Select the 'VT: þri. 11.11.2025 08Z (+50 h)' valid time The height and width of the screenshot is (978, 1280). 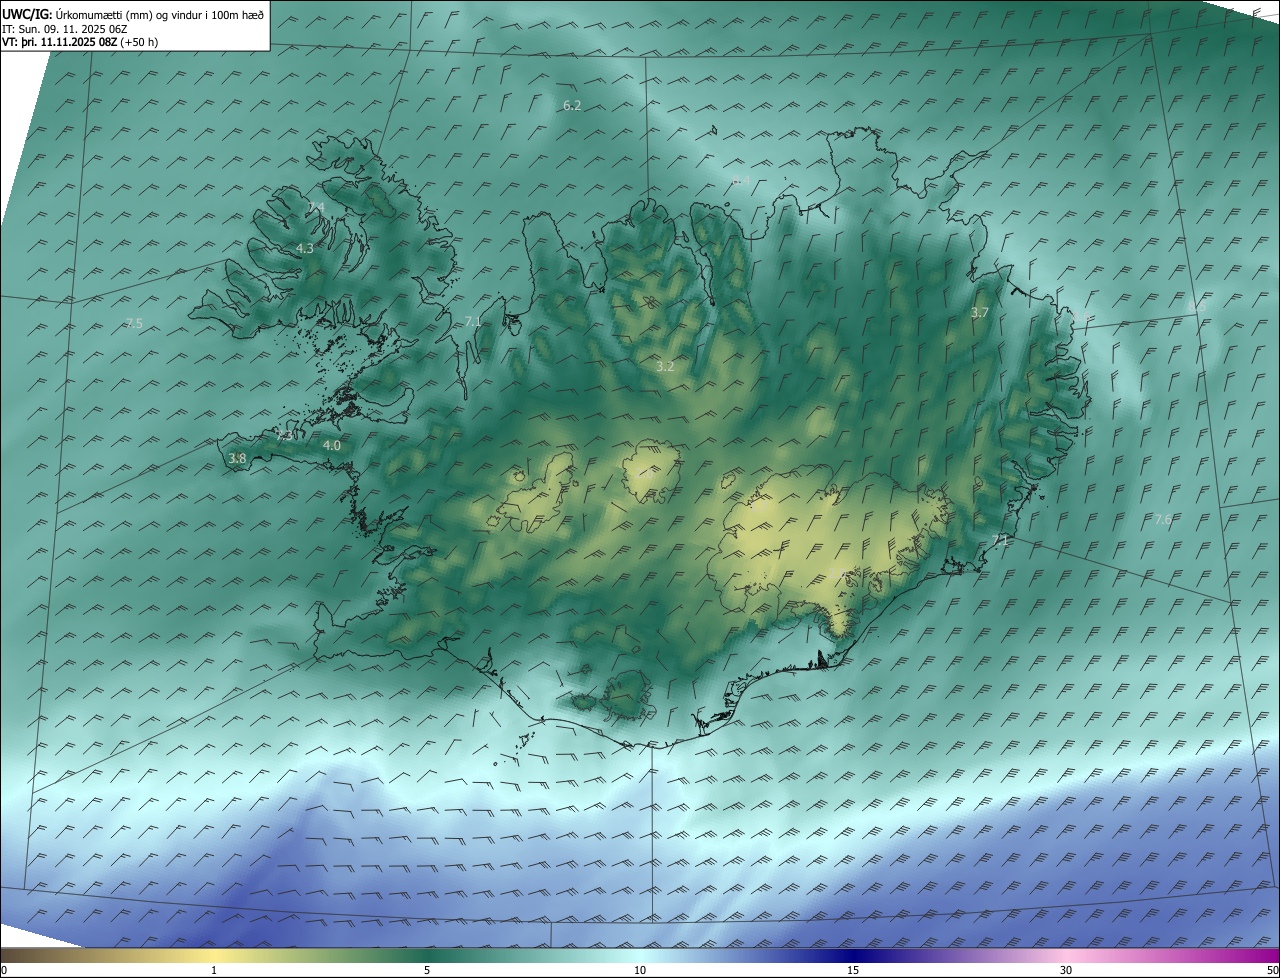pos(80,42)
